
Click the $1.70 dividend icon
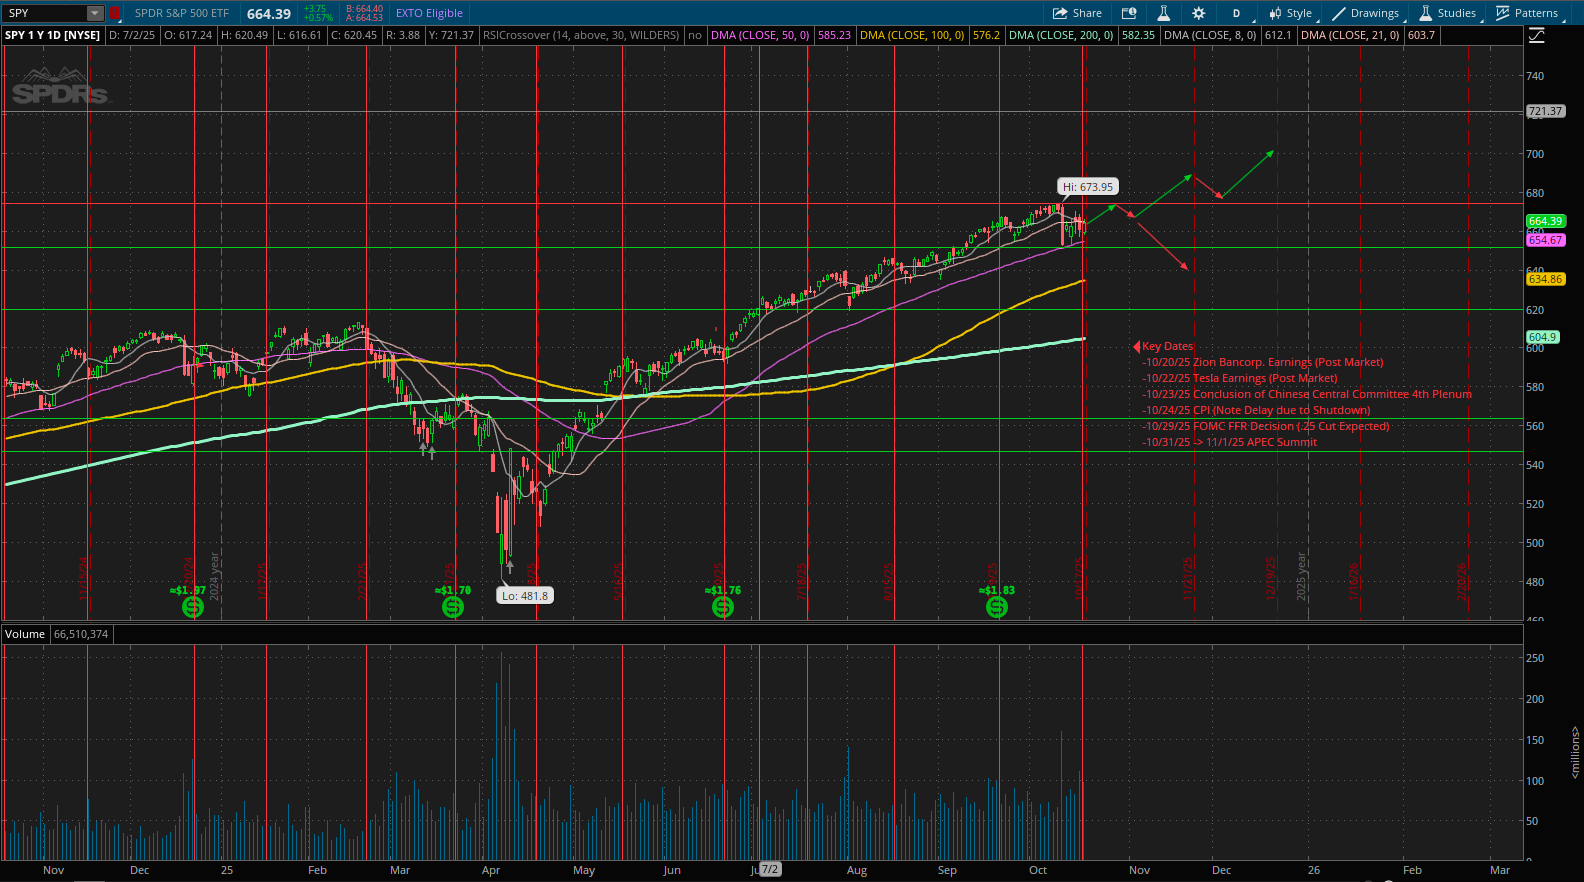point(453,607)
